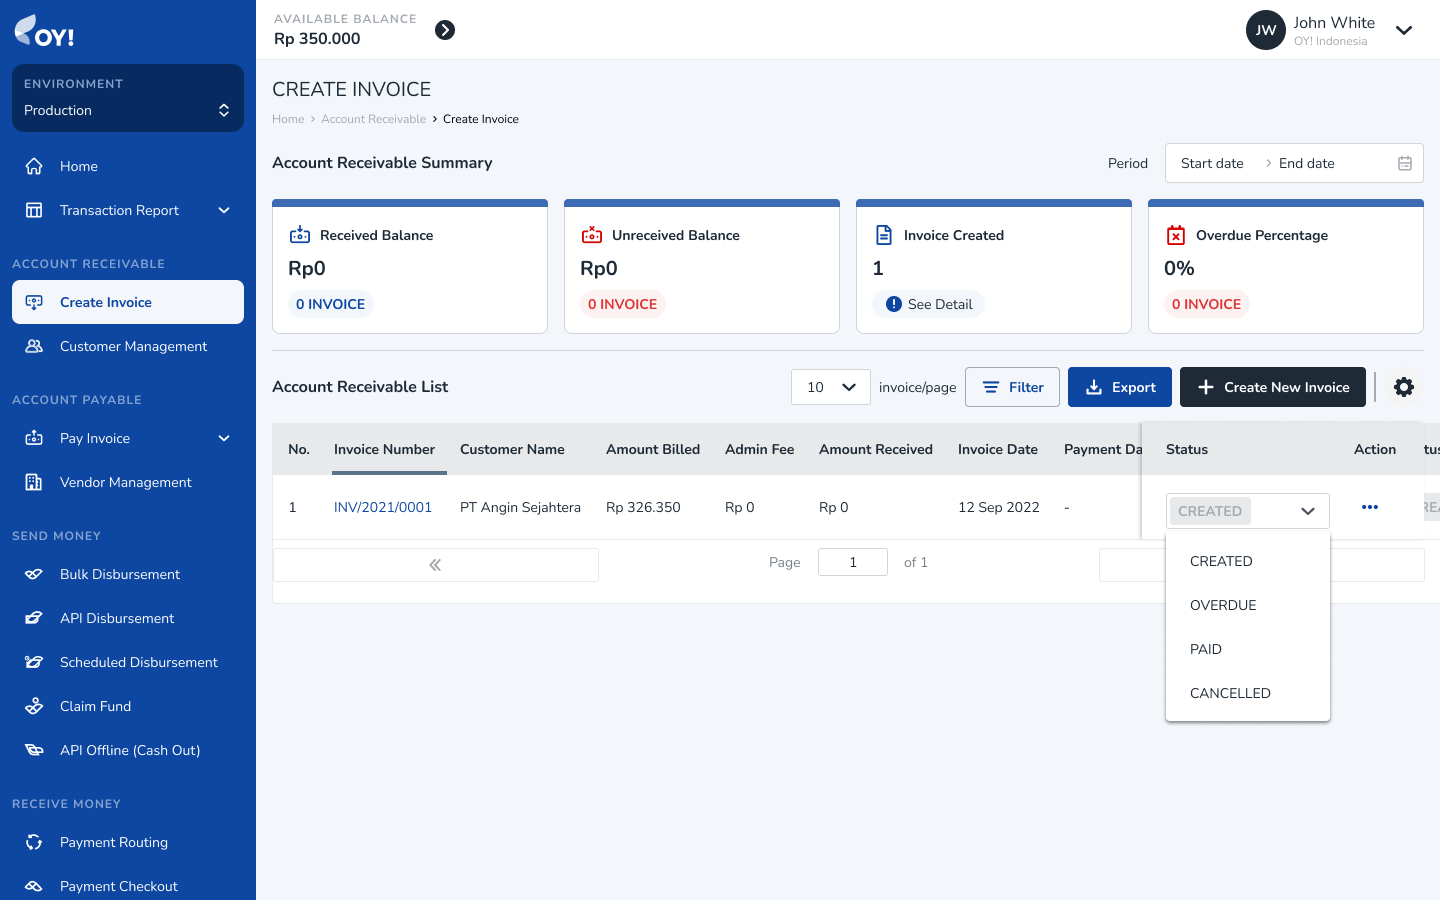This screenshot has width=1440, height=900.
Task: Select OVERDUE option in status list
Action: 1248,605
